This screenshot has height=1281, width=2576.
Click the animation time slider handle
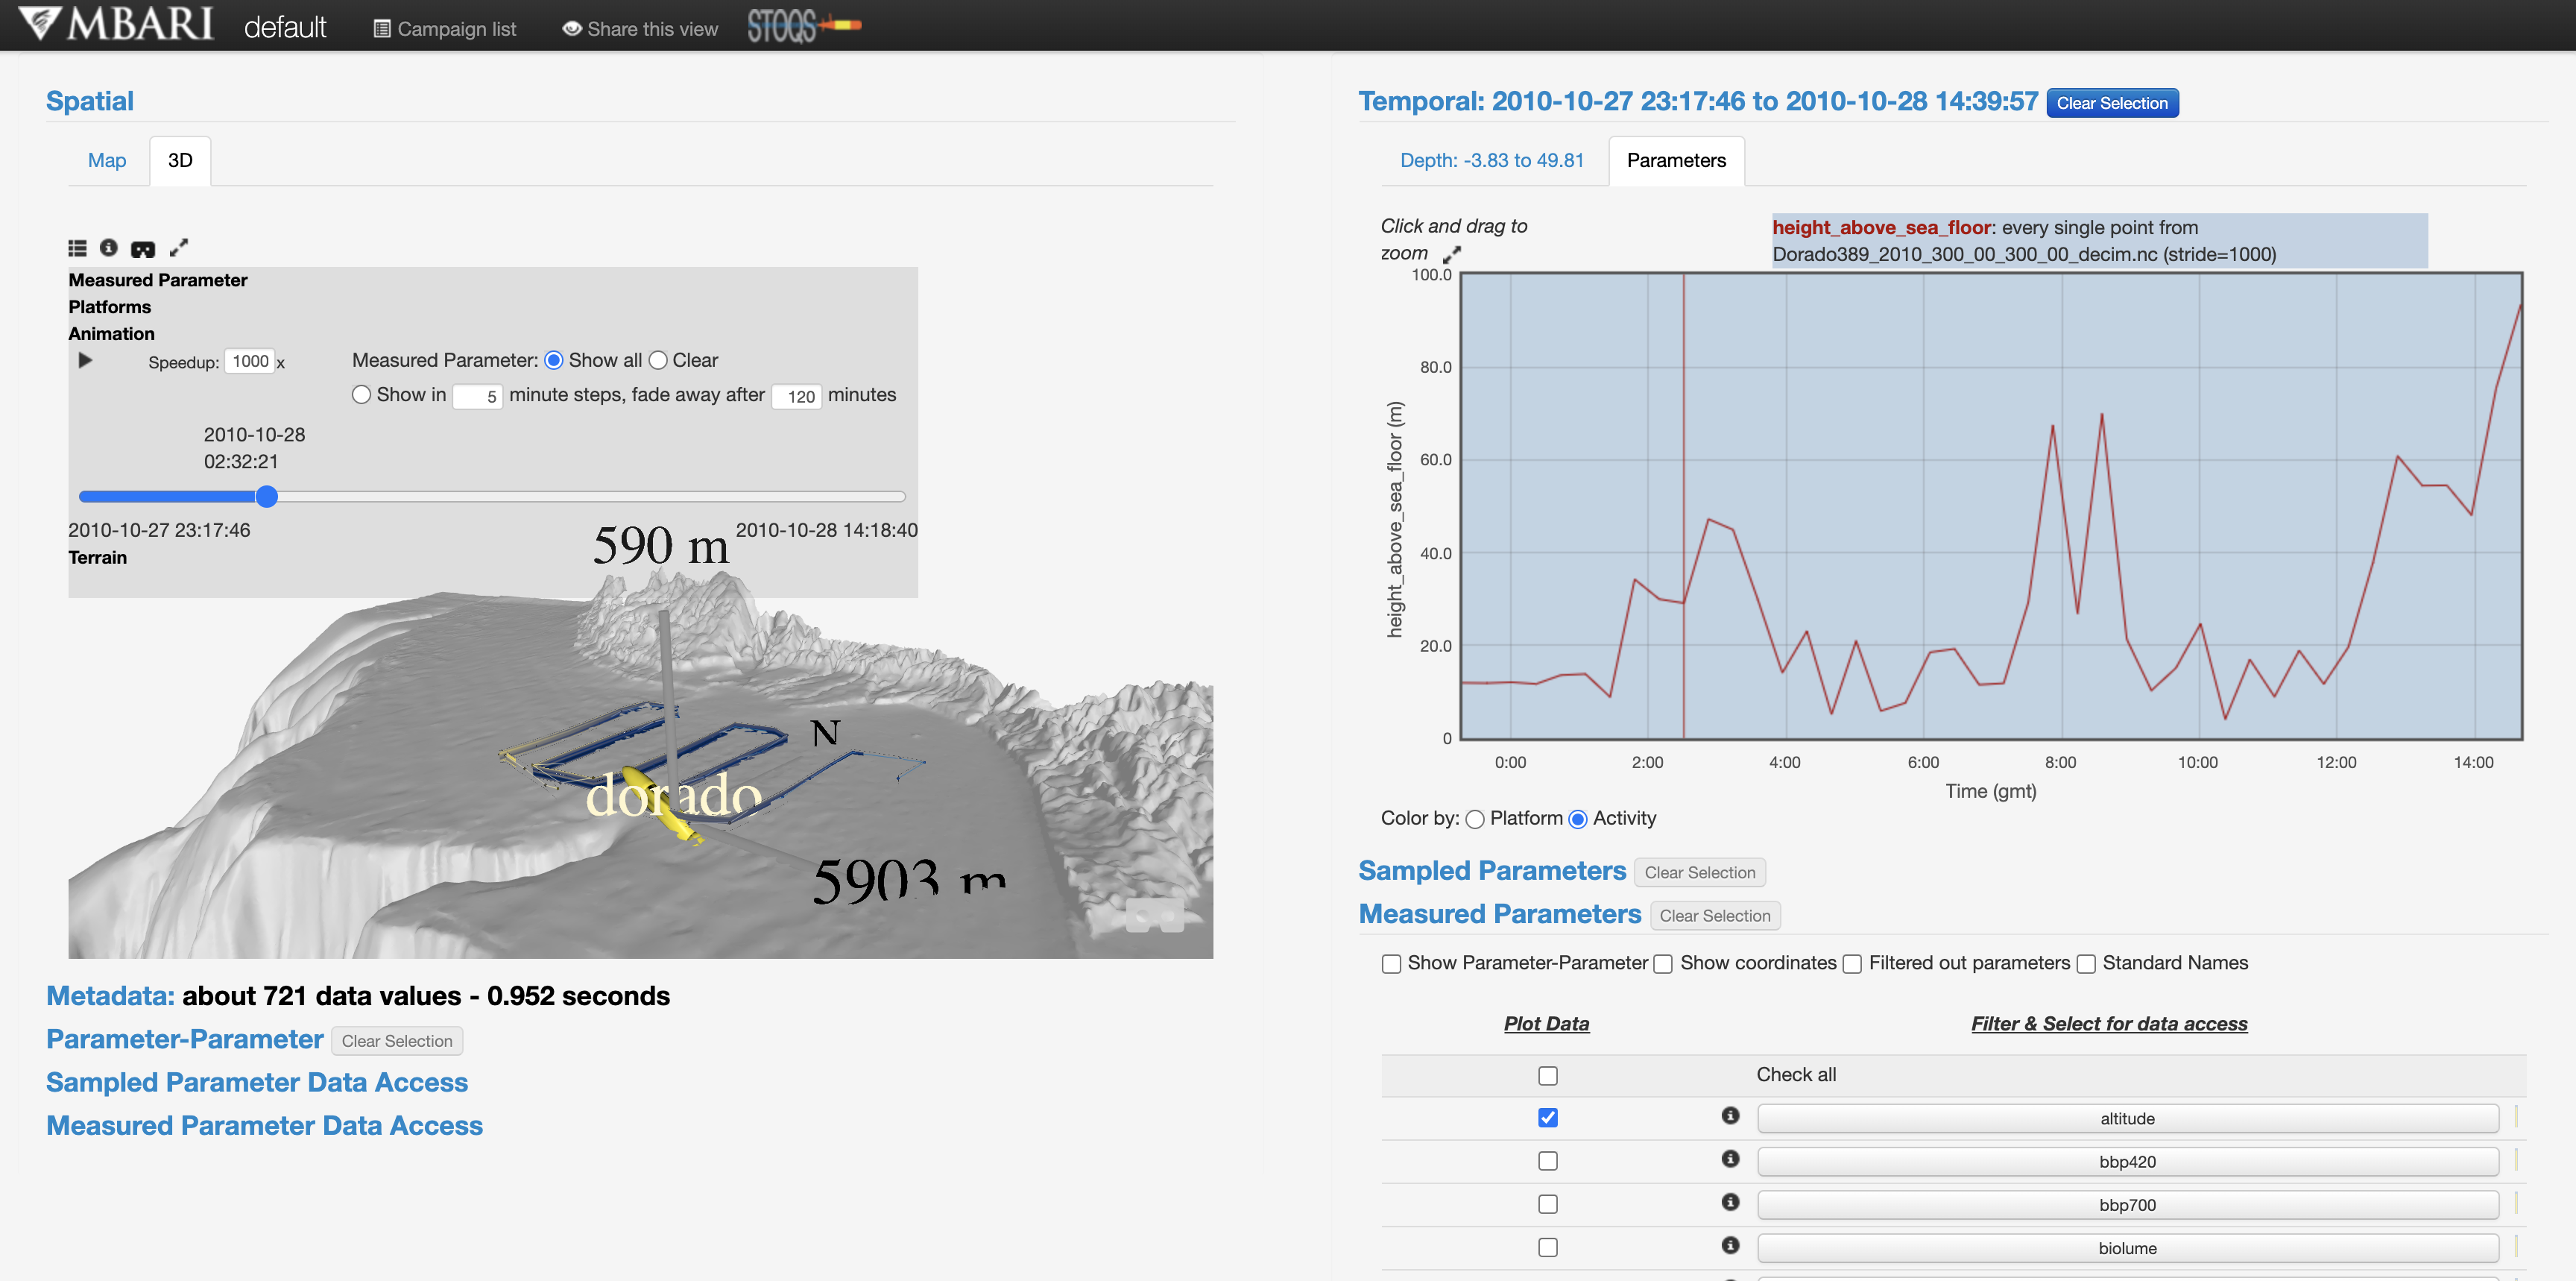coord(266,497)
